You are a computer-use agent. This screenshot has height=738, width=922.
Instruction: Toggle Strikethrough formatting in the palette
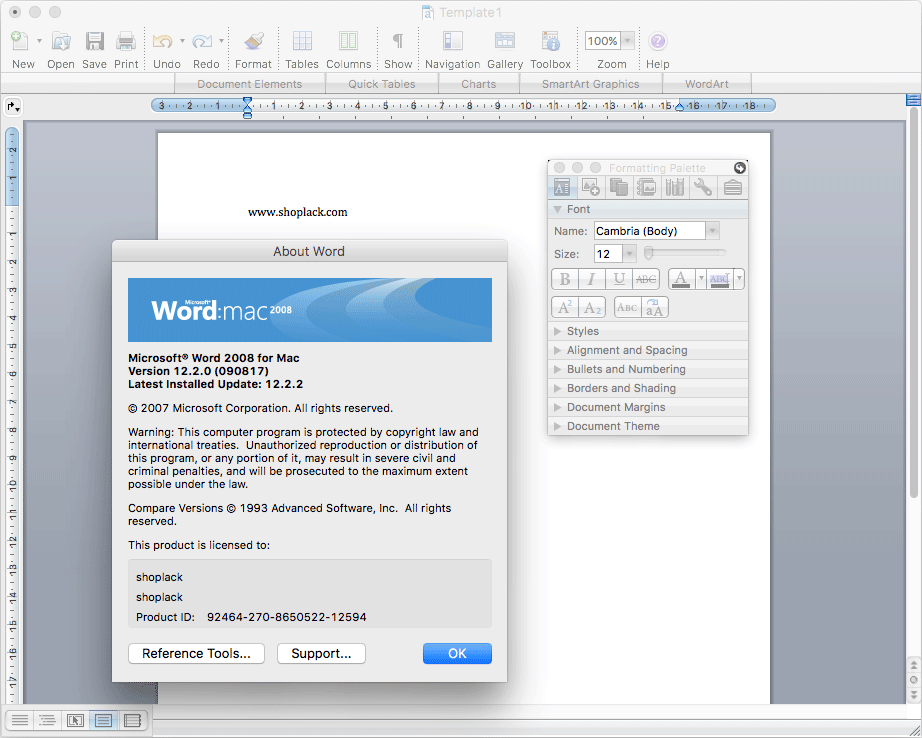point(646,279)
